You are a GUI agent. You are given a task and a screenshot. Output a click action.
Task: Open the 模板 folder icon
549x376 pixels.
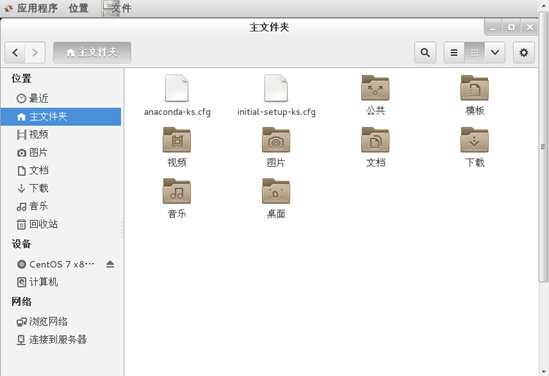click(474, 88)
